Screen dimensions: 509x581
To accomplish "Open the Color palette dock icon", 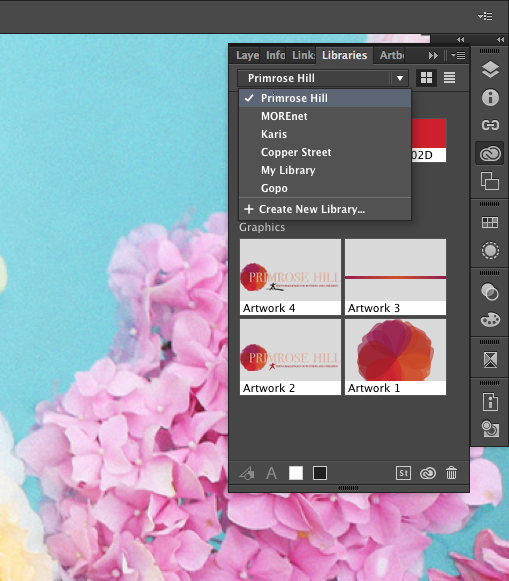I will [490, 319].
